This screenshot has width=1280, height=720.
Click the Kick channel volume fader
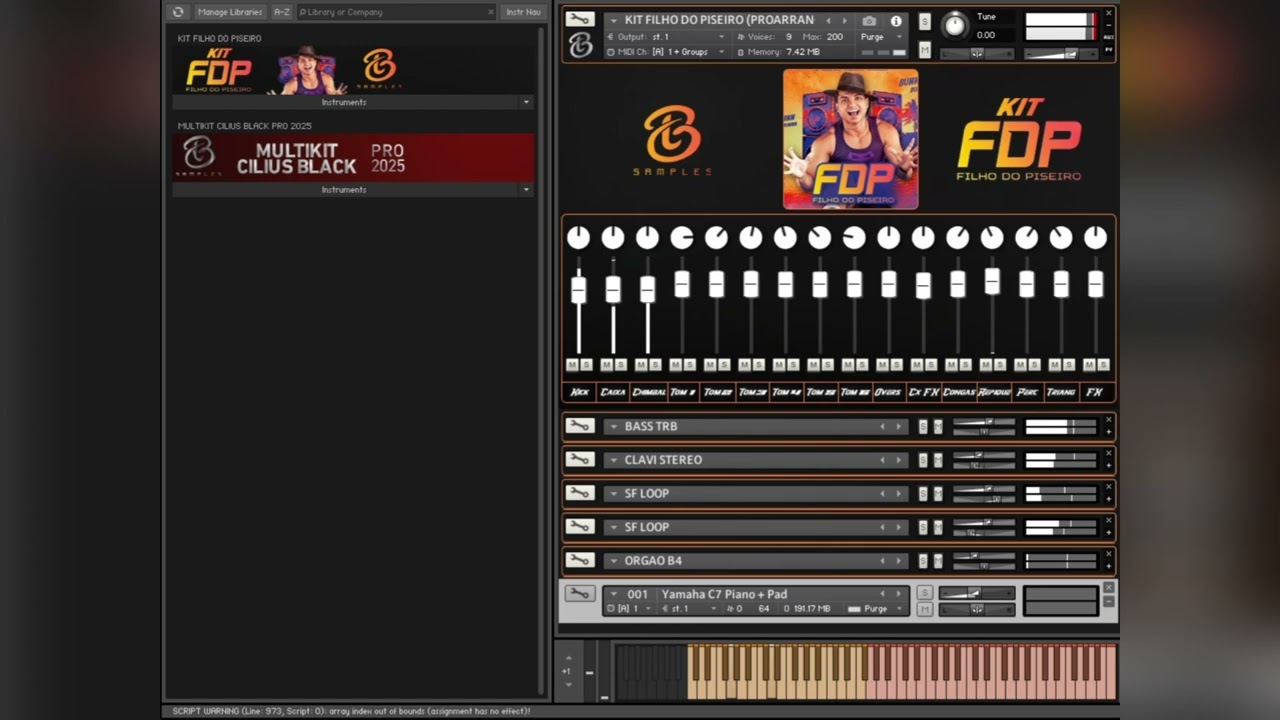[x=579, y=290]
